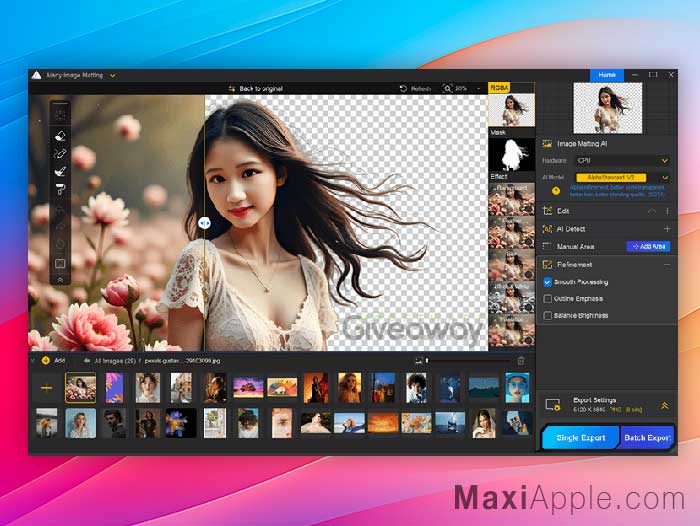The width and height of the screenshot is (700, 526).
Task: Open the Hardware CPU dropdown
Action: pos(622,160)
